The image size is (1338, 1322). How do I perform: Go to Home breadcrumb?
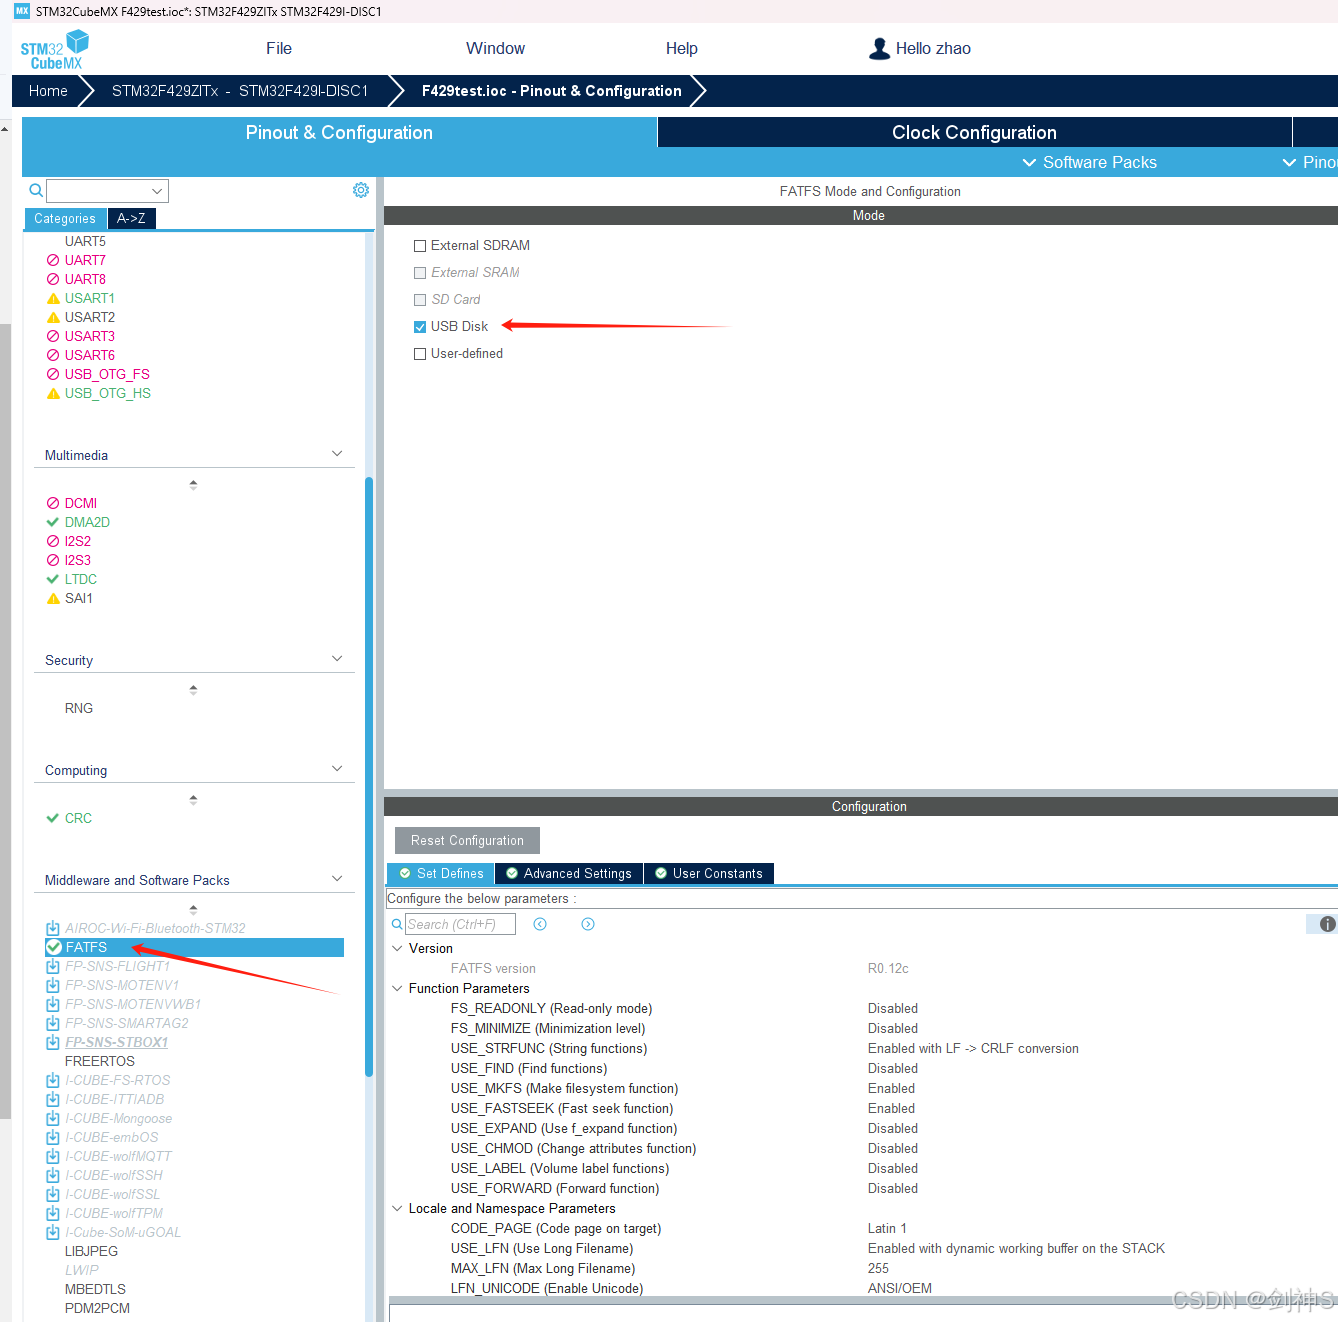[48, 91]
